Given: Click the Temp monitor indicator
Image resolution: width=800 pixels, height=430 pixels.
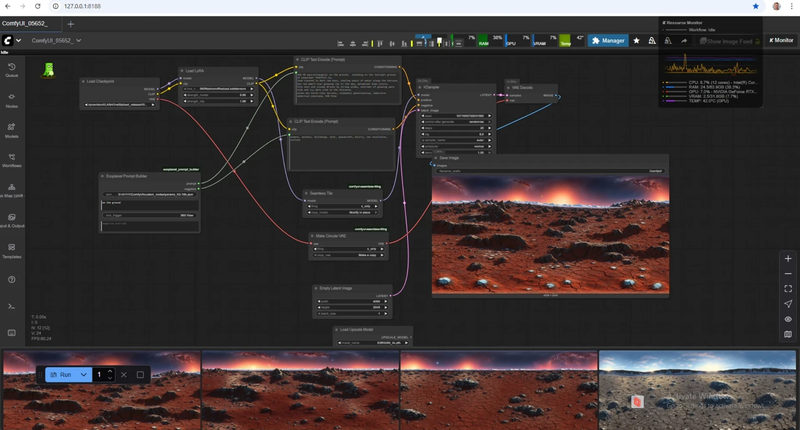Looking at the screenshot, I should pyautogui.click(x=572, y=40).
